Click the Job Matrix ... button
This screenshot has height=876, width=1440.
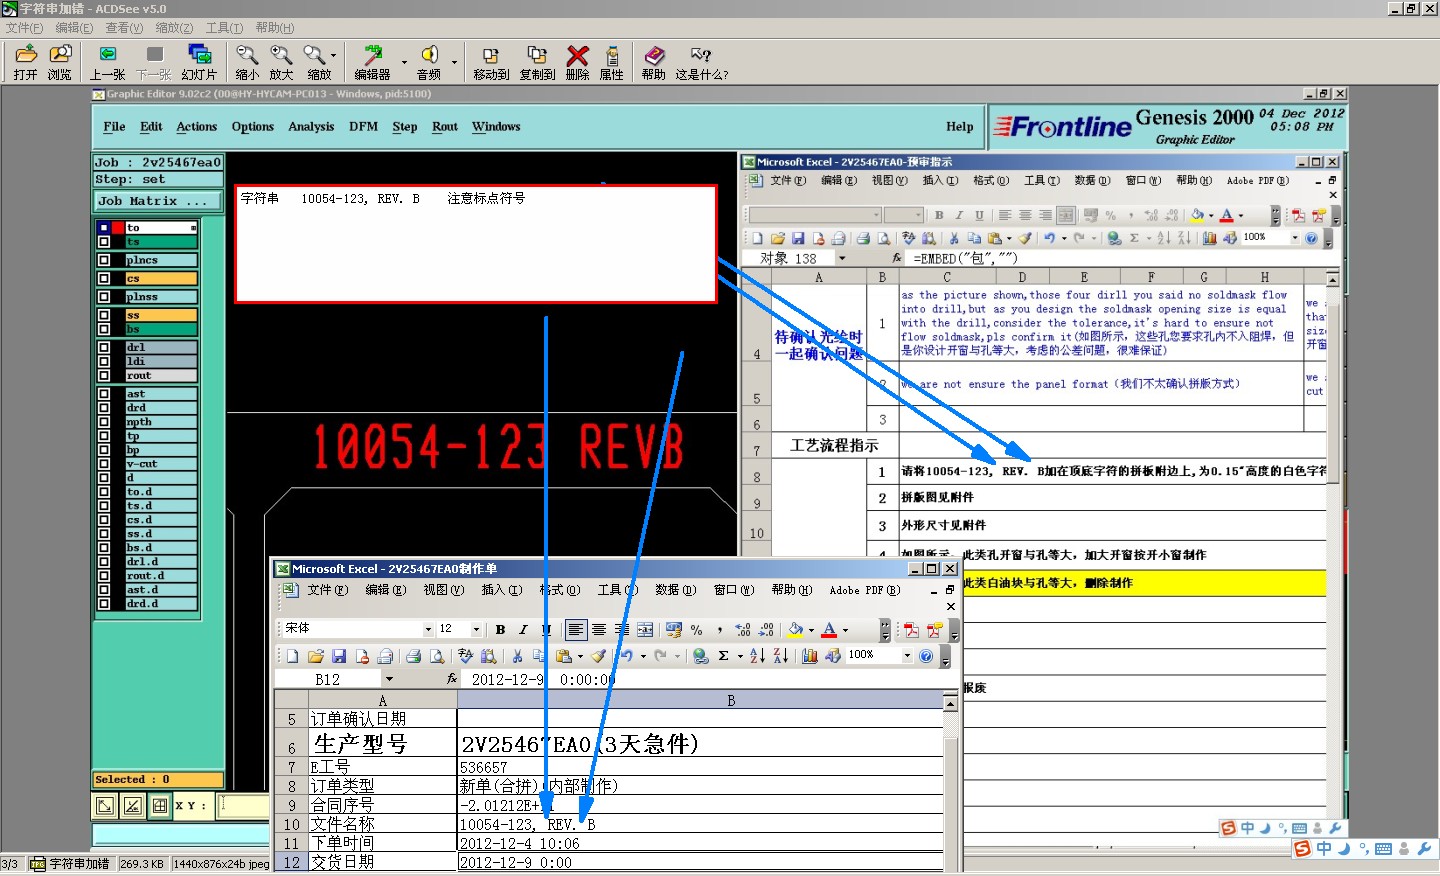158,201
